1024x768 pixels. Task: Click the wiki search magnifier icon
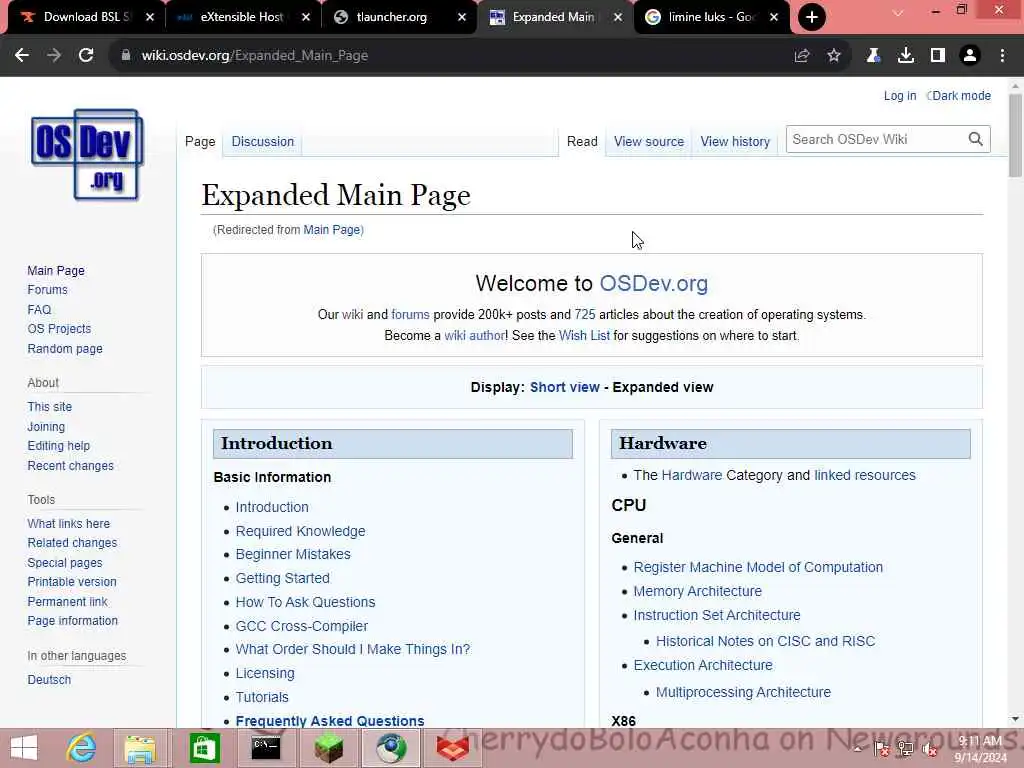(975, 139)
